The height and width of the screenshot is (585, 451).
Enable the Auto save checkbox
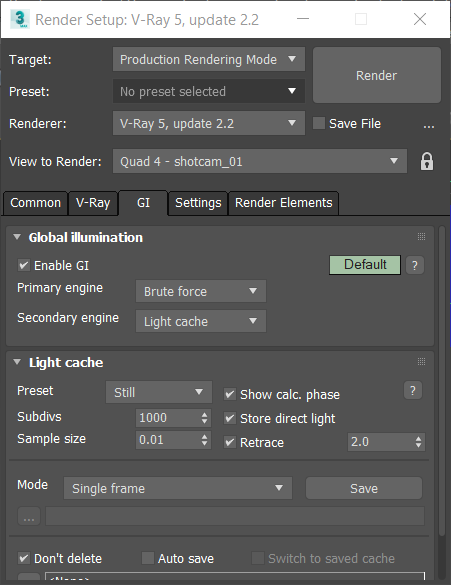coord(148,559)
